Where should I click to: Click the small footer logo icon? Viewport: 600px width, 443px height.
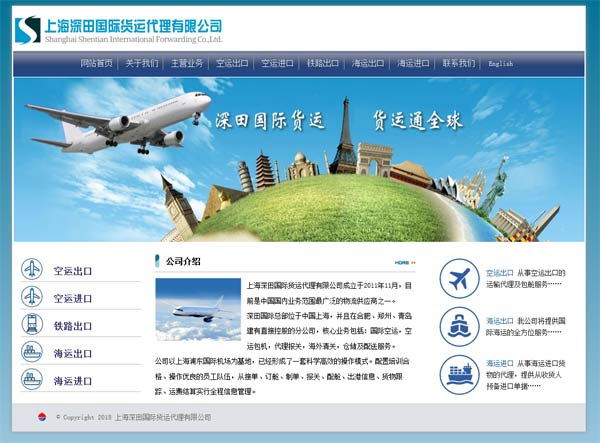(x=42, y=417)
